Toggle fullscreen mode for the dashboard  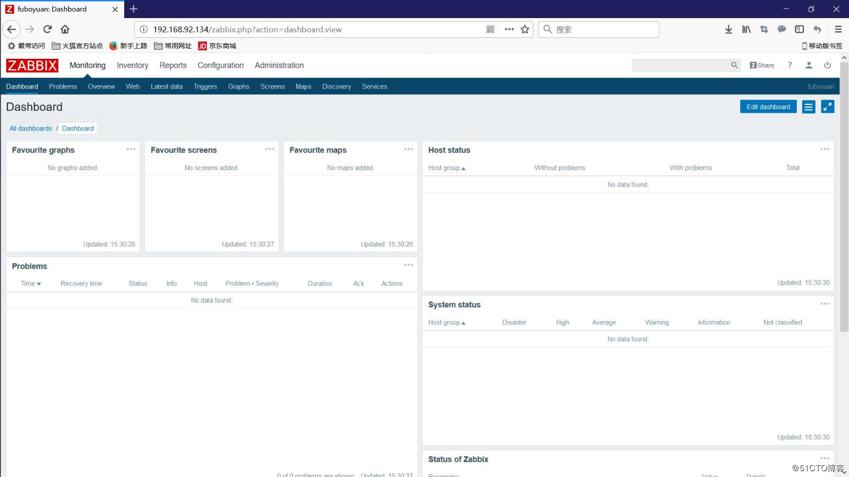pos(827,107)
